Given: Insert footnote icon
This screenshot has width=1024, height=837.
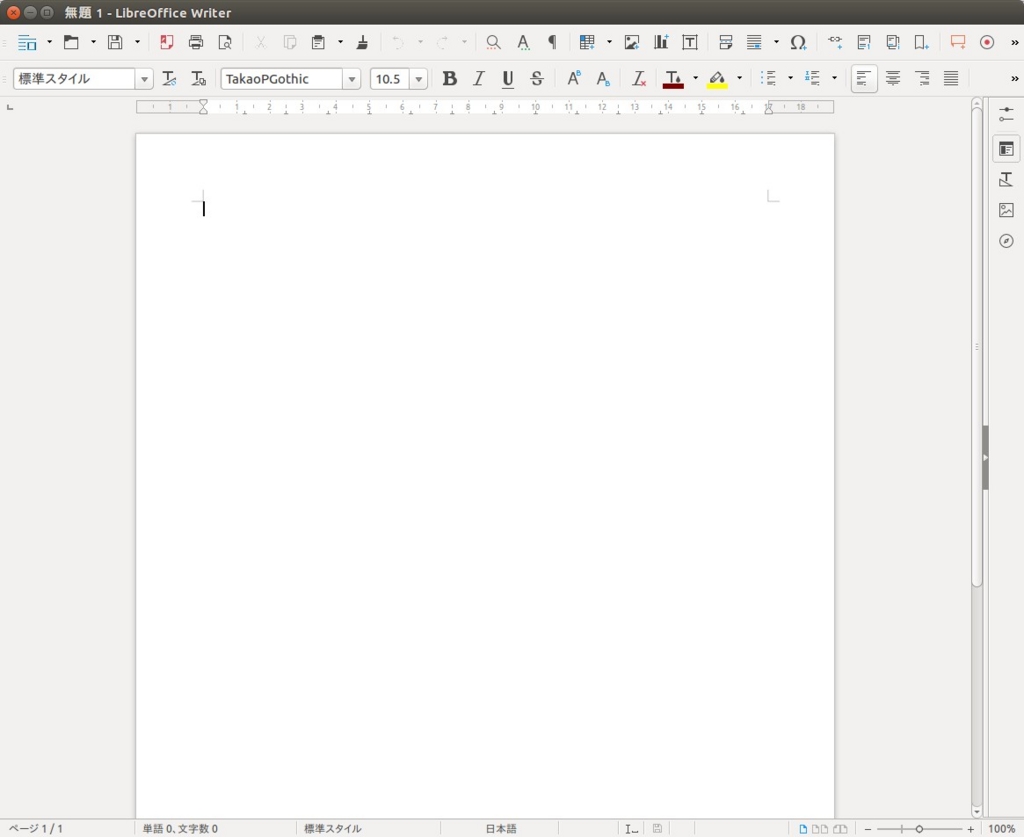Looking at the screenshot, I should tap(864, 42).
